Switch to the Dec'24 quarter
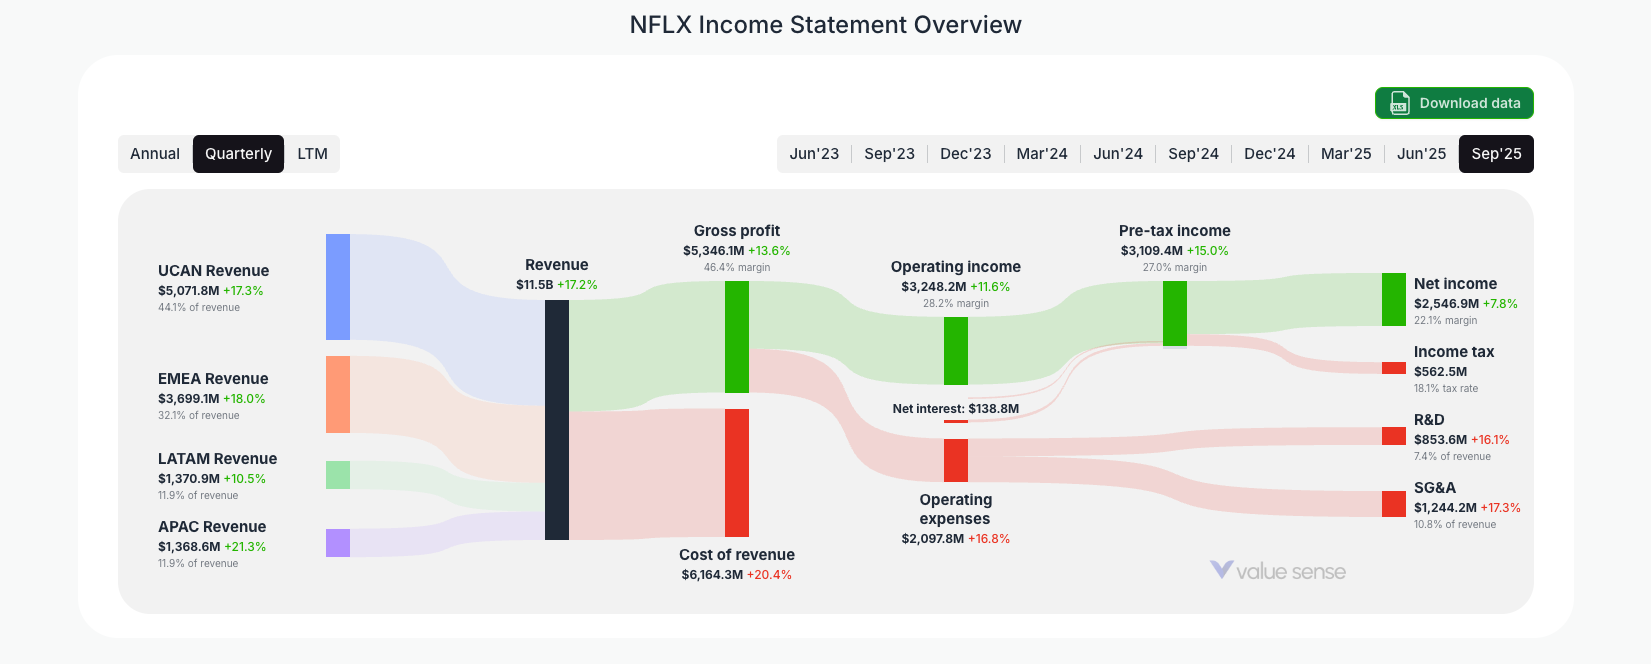The width and height of the screenshot is (1651, 664). coord(1269,153)
